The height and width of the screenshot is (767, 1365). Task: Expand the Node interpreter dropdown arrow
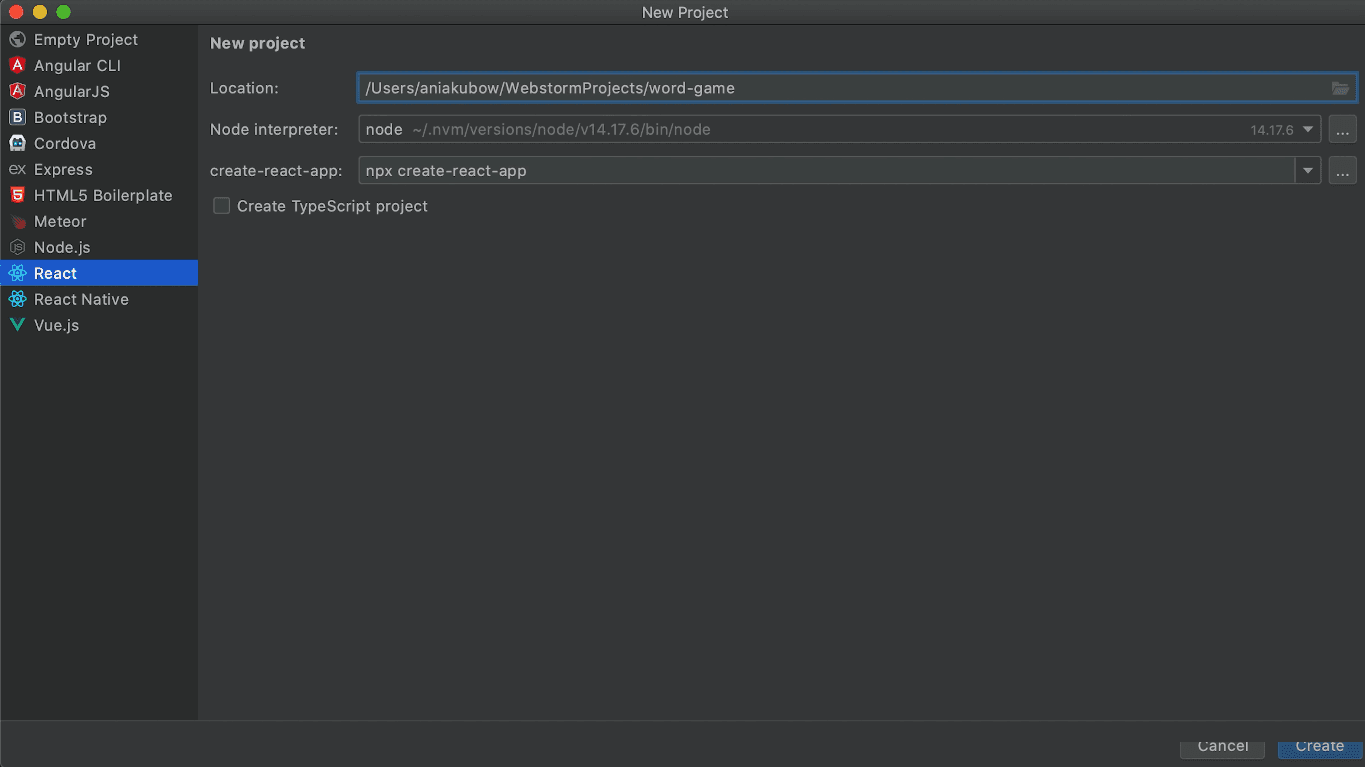(1308, 129)
